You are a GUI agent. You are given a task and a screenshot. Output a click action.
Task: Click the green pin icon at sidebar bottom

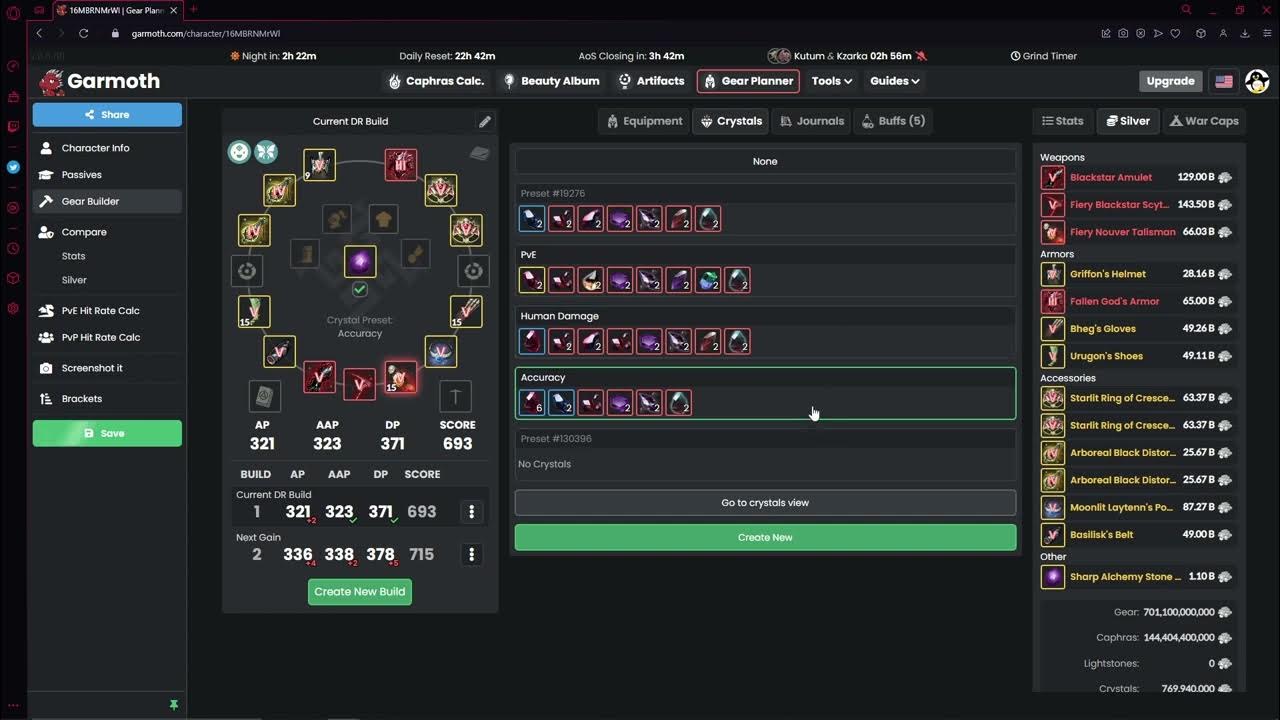pos(173,705)
